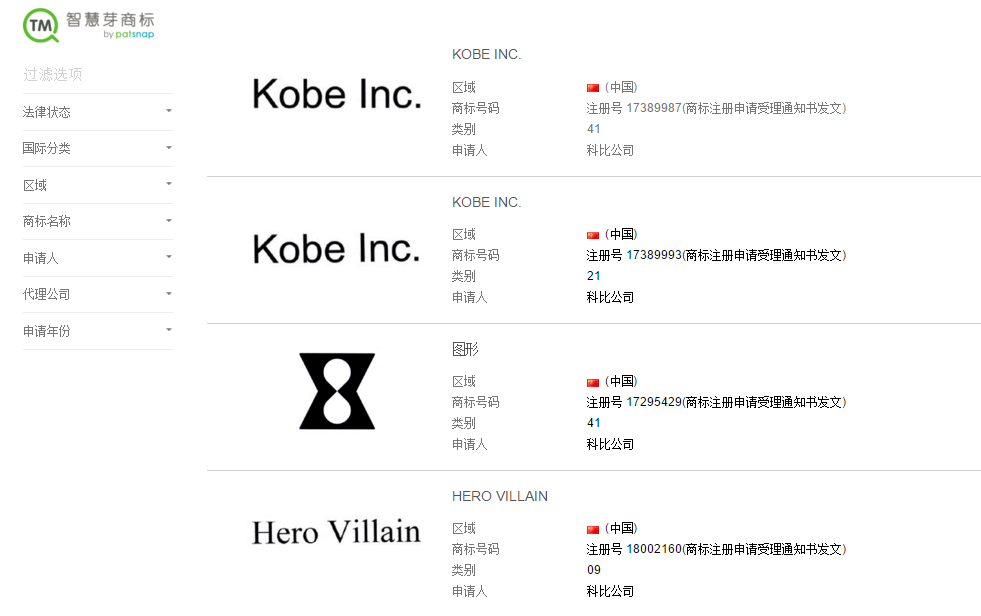Click the China flag icon beside registration 17389987
981x616 pixels.
pos(593,88)
